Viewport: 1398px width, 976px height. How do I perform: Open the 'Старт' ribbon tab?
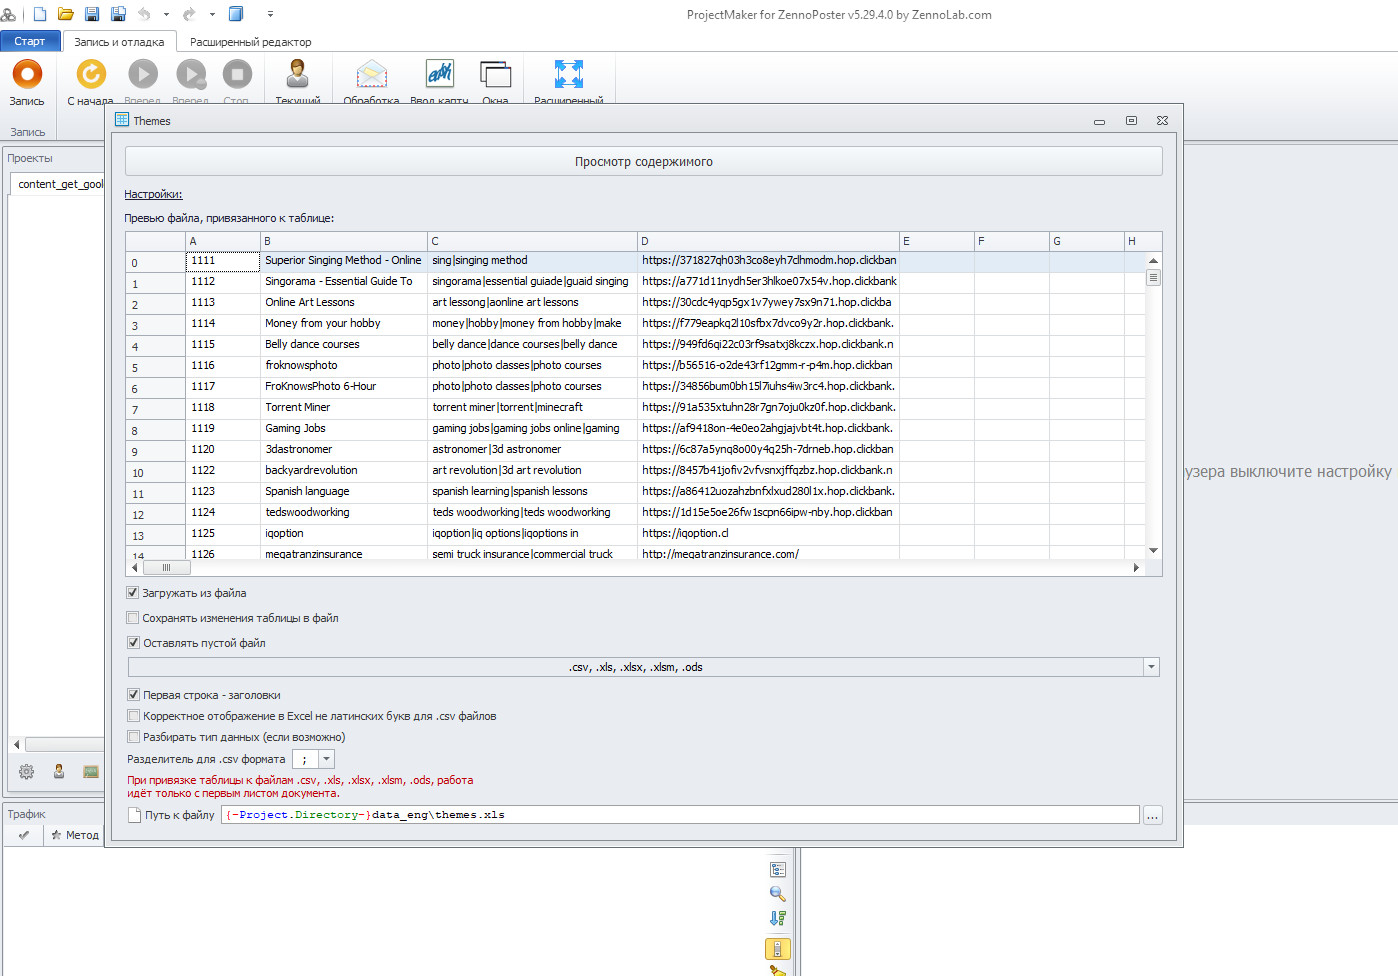tap(29, 41)
